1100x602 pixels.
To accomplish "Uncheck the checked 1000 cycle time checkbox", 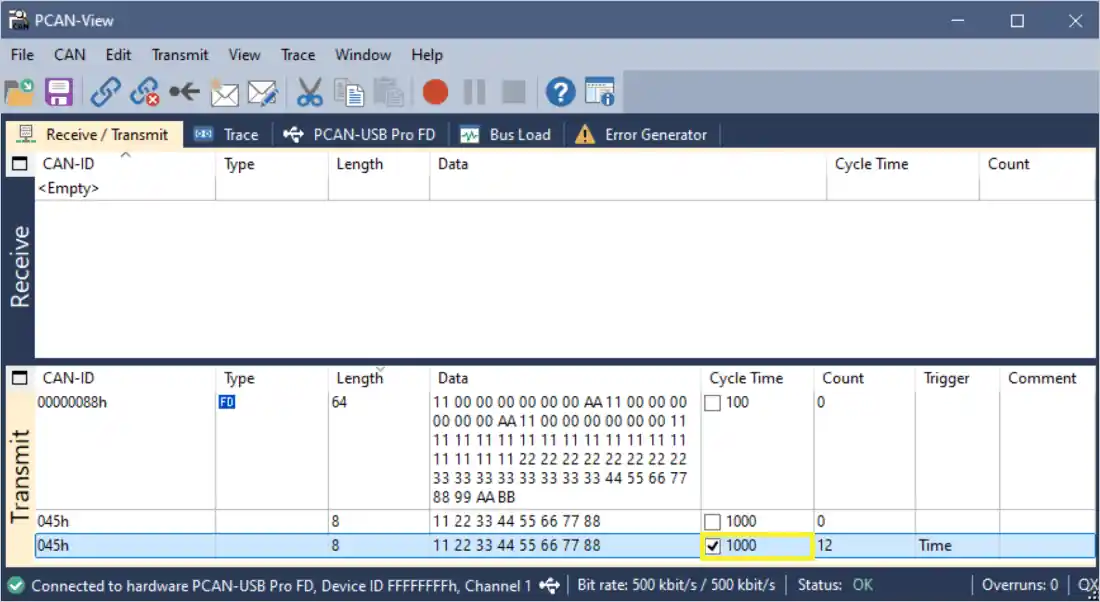I will 712,546.
